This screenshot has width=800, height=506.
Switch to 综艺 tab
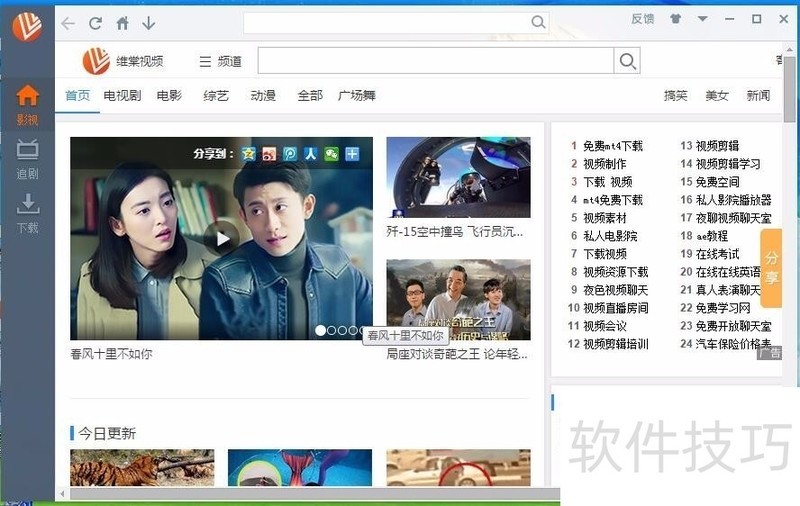(x=216, y=95)
